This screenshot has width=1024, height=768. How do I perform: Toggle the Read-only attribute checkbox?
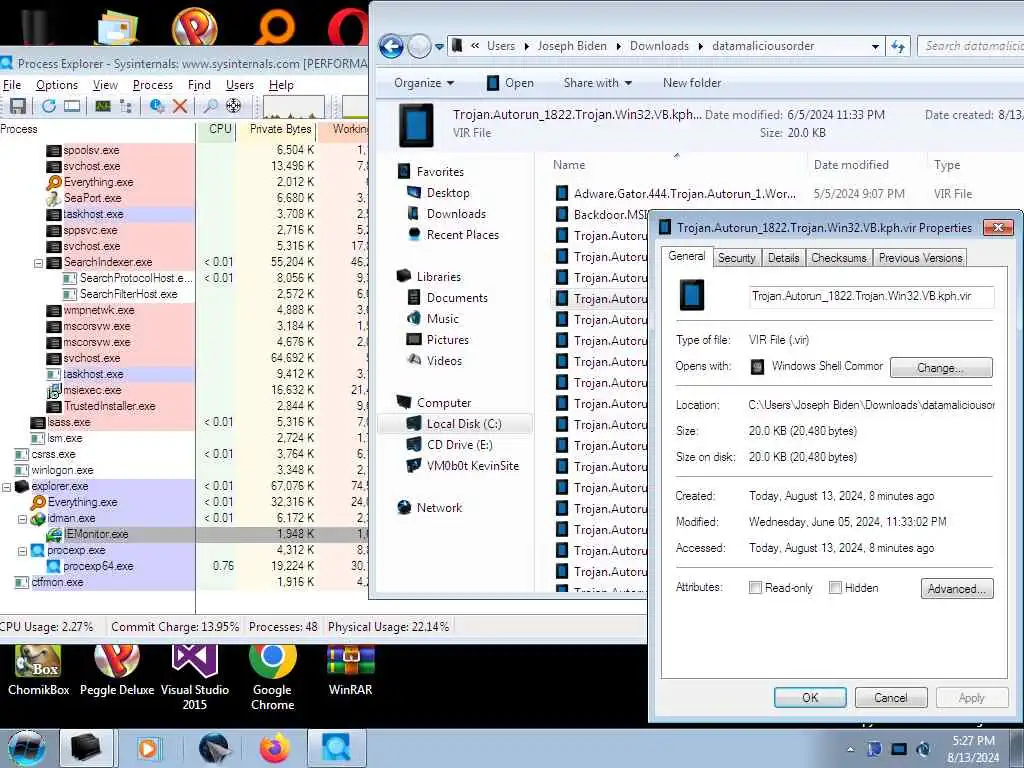[x=756, y=588]
